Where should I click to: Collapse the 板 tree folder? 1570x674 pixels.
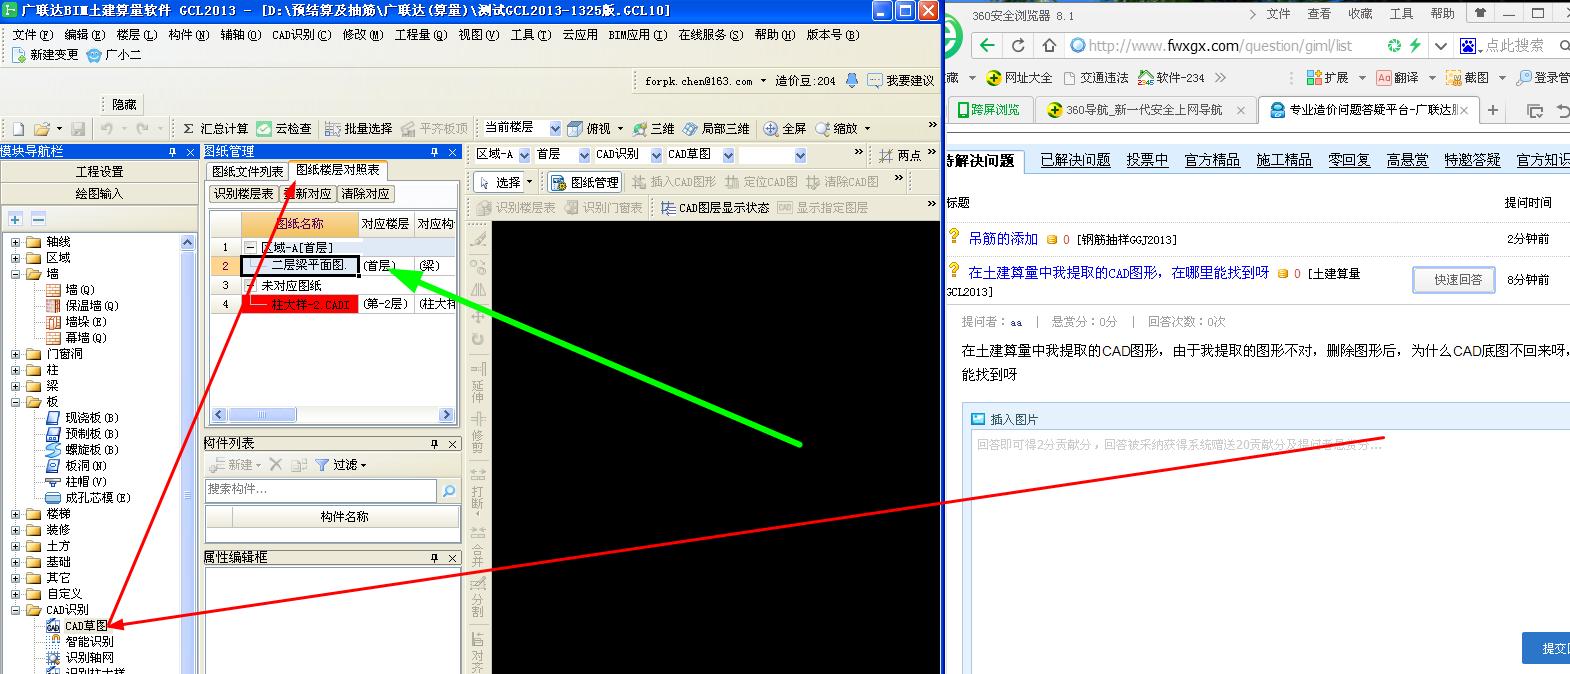(x=15, y=402)
